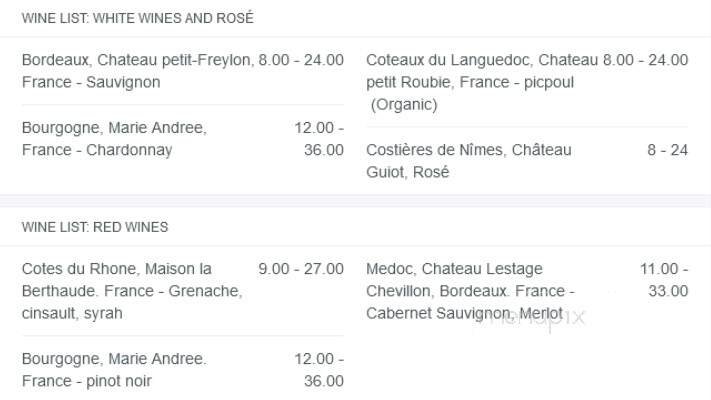Click the menupix watermark
Viewport: 711px width, 400px height.
[547, 318]
